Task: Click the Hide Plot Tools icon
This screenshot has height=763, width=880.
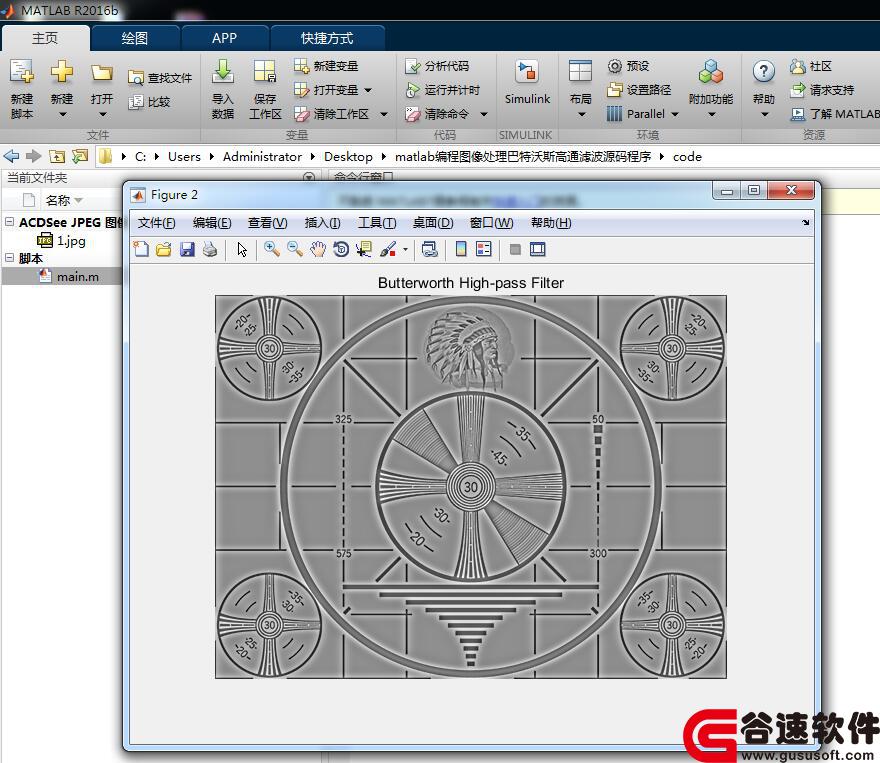Action: pyautogui.click(x=515, y=249)
